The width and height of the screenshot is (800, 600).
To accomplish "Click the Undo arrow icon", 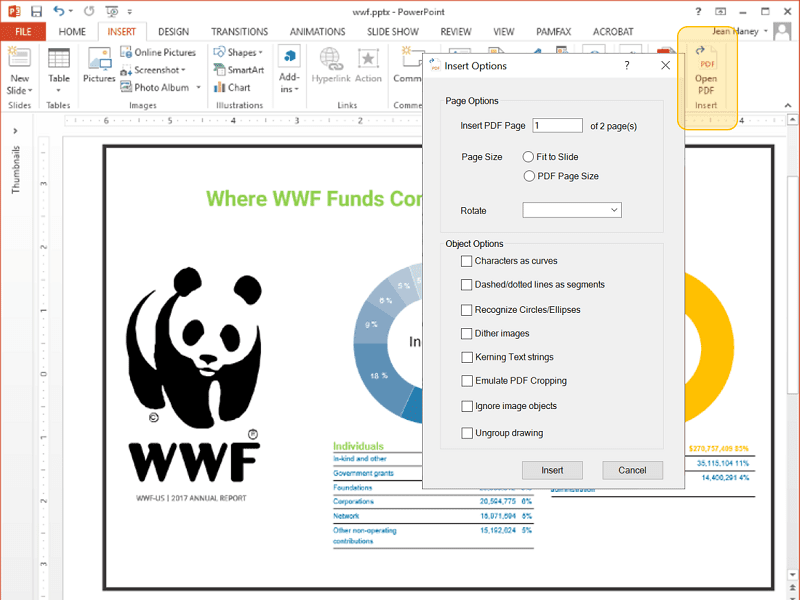I will coord(59,11).
